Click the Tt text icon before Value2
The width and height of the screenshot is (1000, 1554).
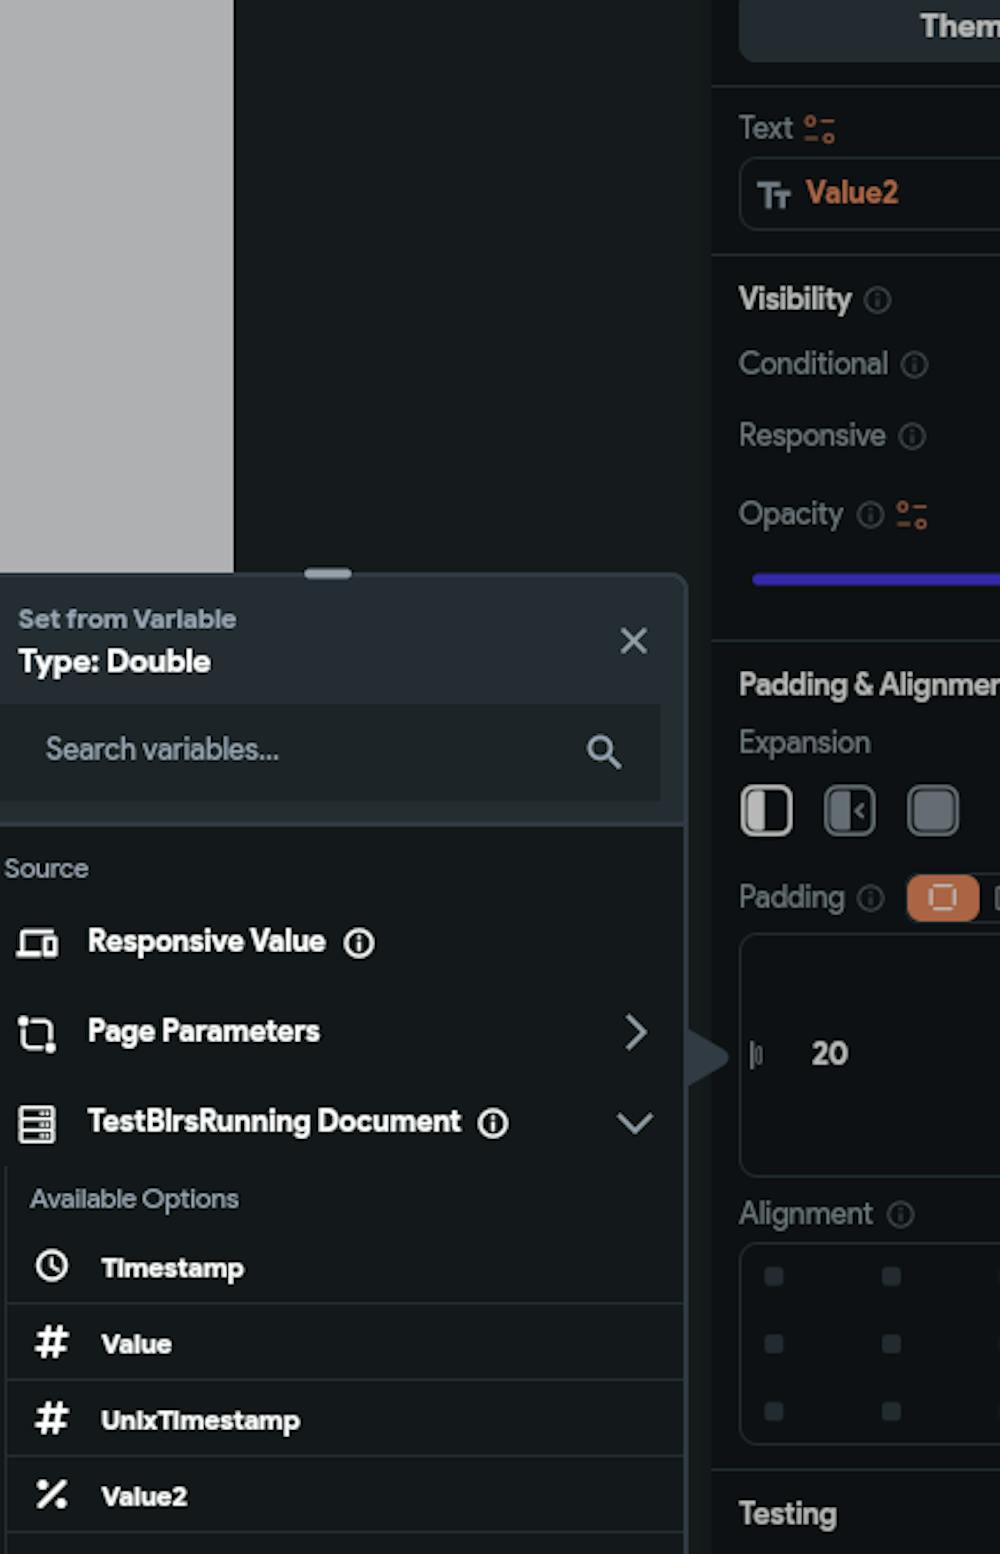[x=774, y=193]
